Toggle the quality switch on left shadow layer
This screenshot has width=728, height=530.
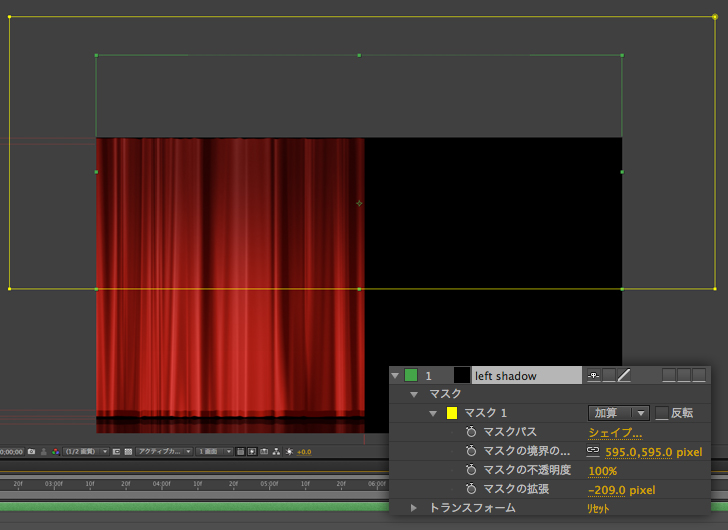[x=624, y=376]
